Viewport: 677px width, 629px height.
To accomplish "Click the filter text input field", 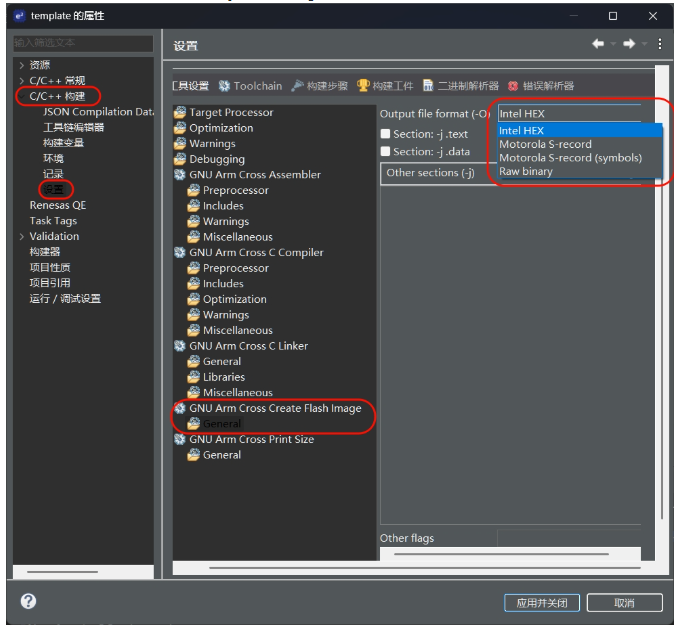I will [83, 43].
